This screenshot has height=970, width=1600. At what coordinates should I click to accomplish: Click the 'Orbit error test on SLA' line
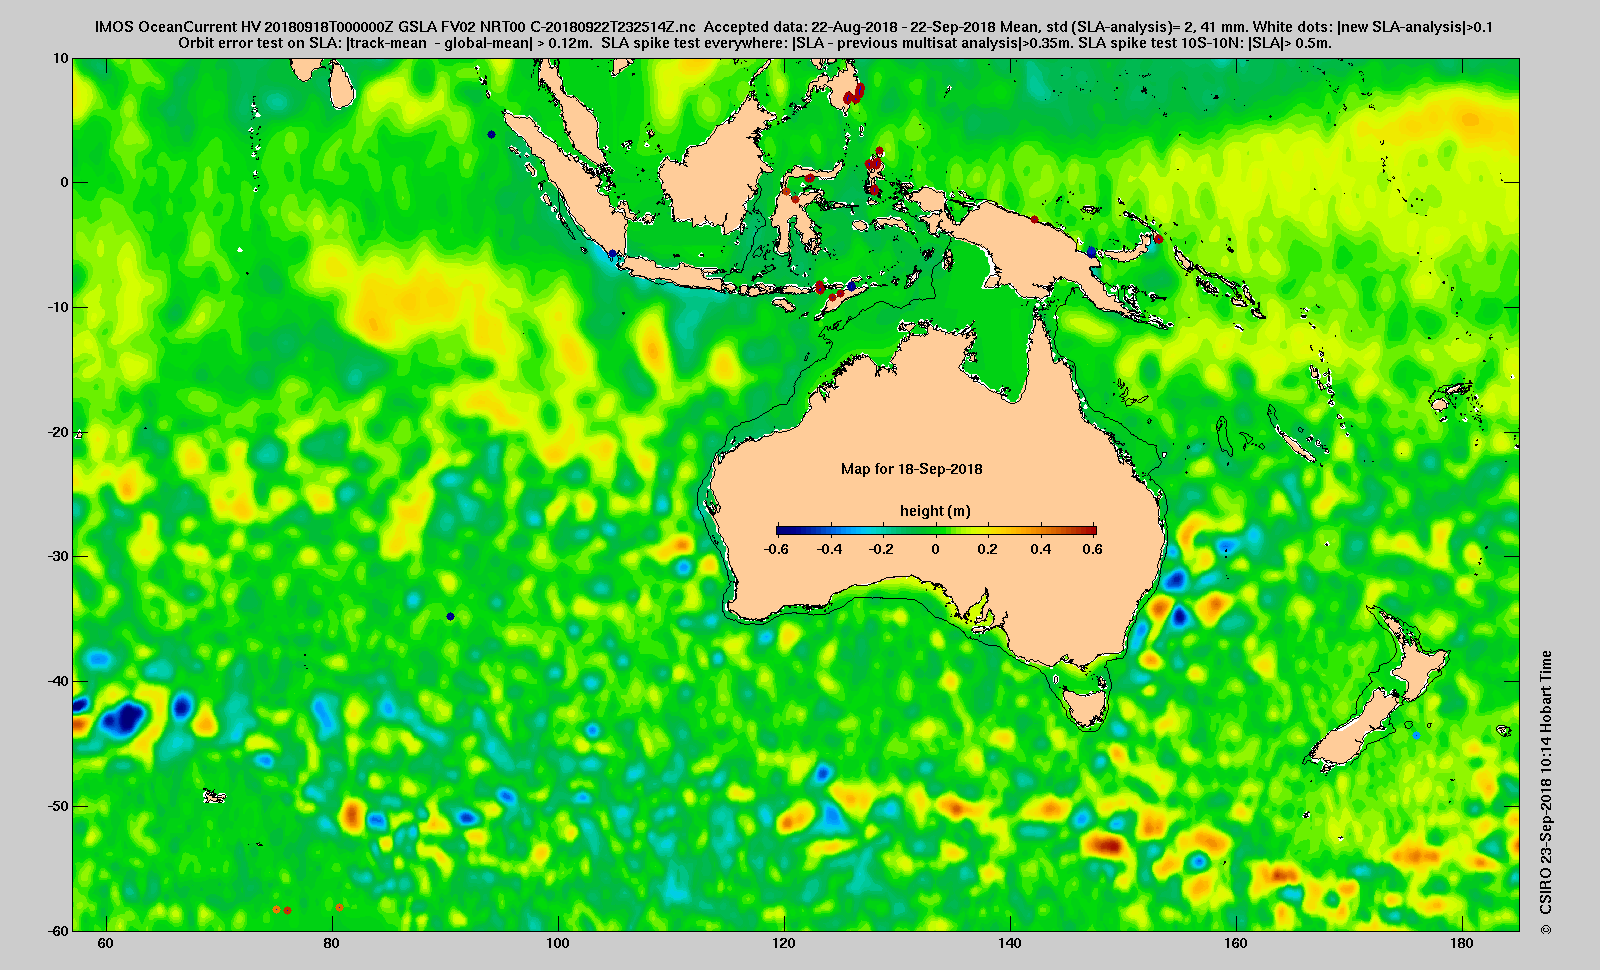pyautogui.click(x=755, y=43)
